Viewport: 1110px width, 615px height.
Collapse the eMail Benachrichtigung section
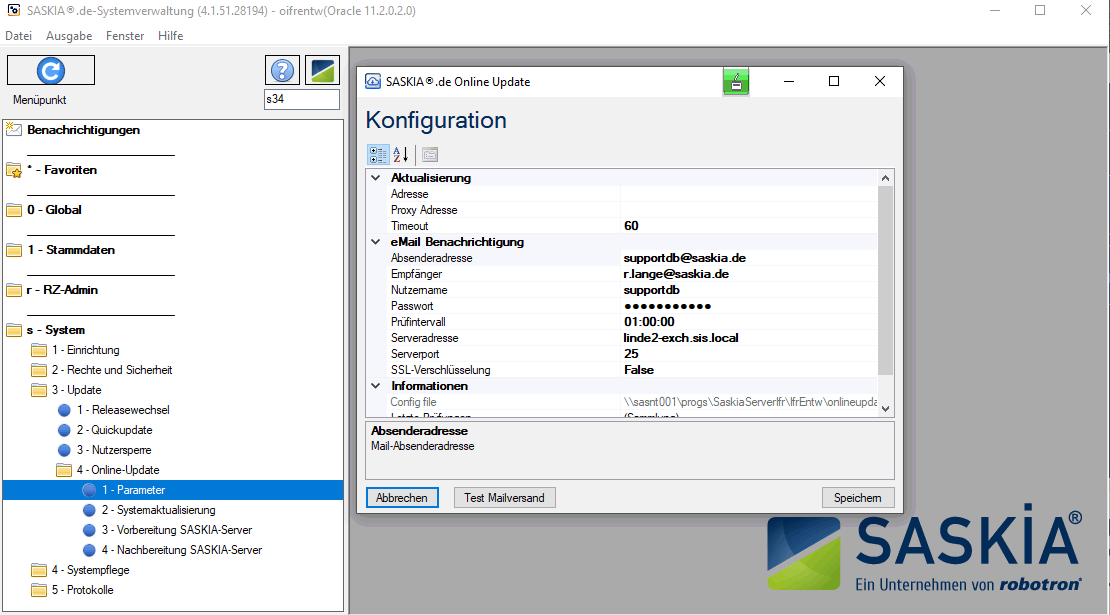click(x=376, y=242)
